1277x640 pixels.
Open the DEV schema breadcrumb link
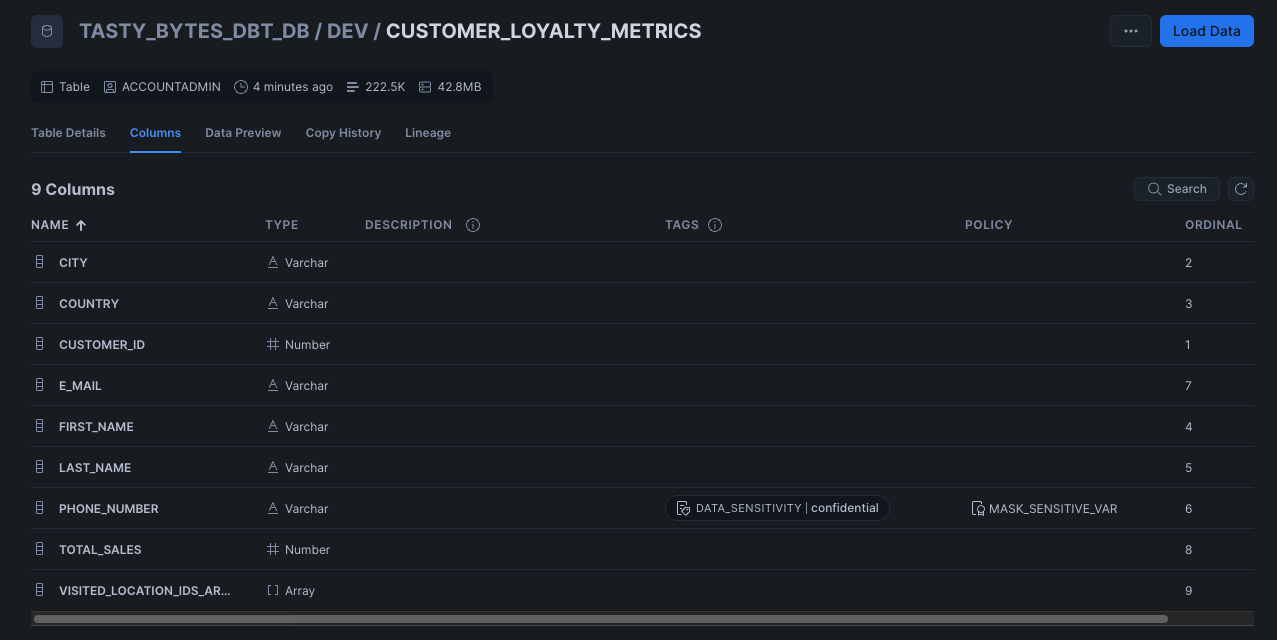[348, 31]
